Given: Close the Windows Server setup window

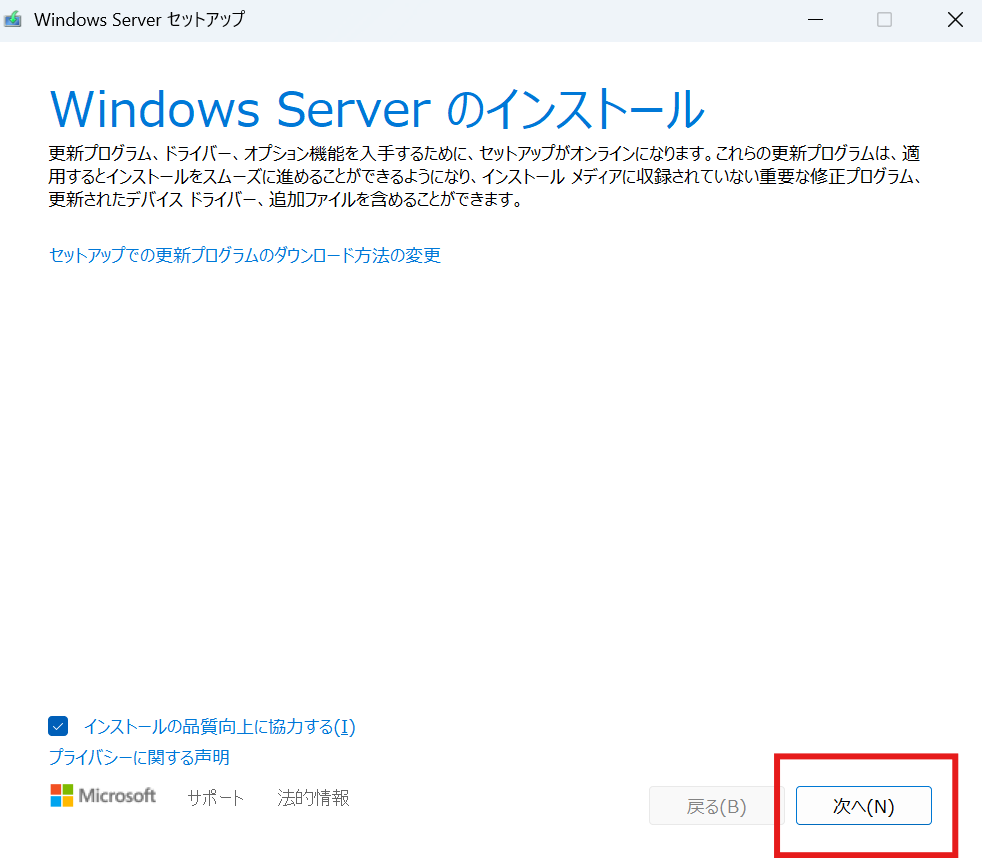Looking at the screenshot, I should 955,19.
